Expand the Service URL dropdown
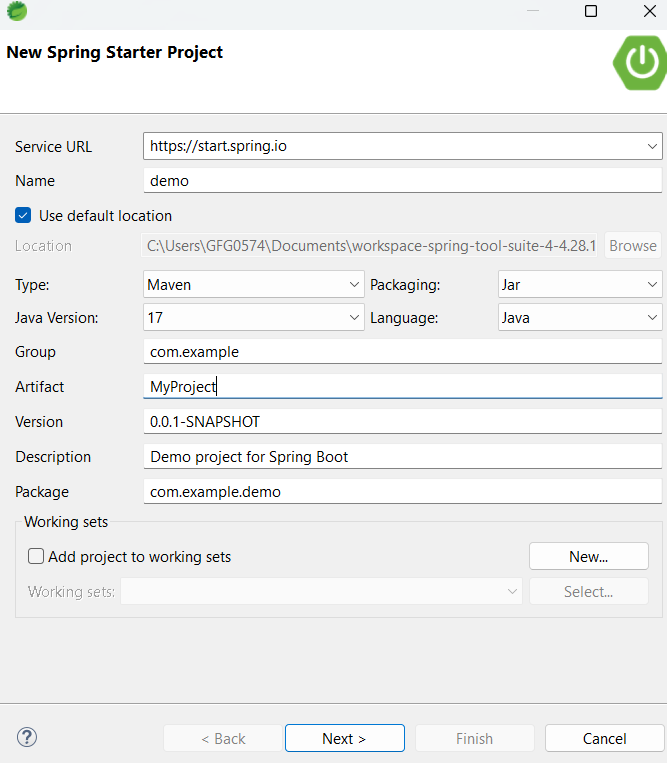Screen dimensions: 667x763 pos(652,146)
